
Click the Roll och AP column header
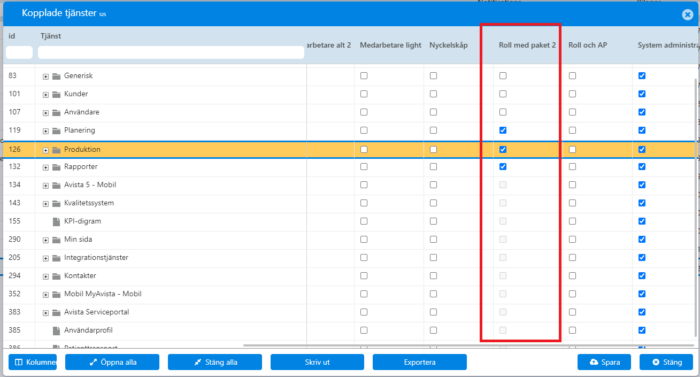pos(588,45)
